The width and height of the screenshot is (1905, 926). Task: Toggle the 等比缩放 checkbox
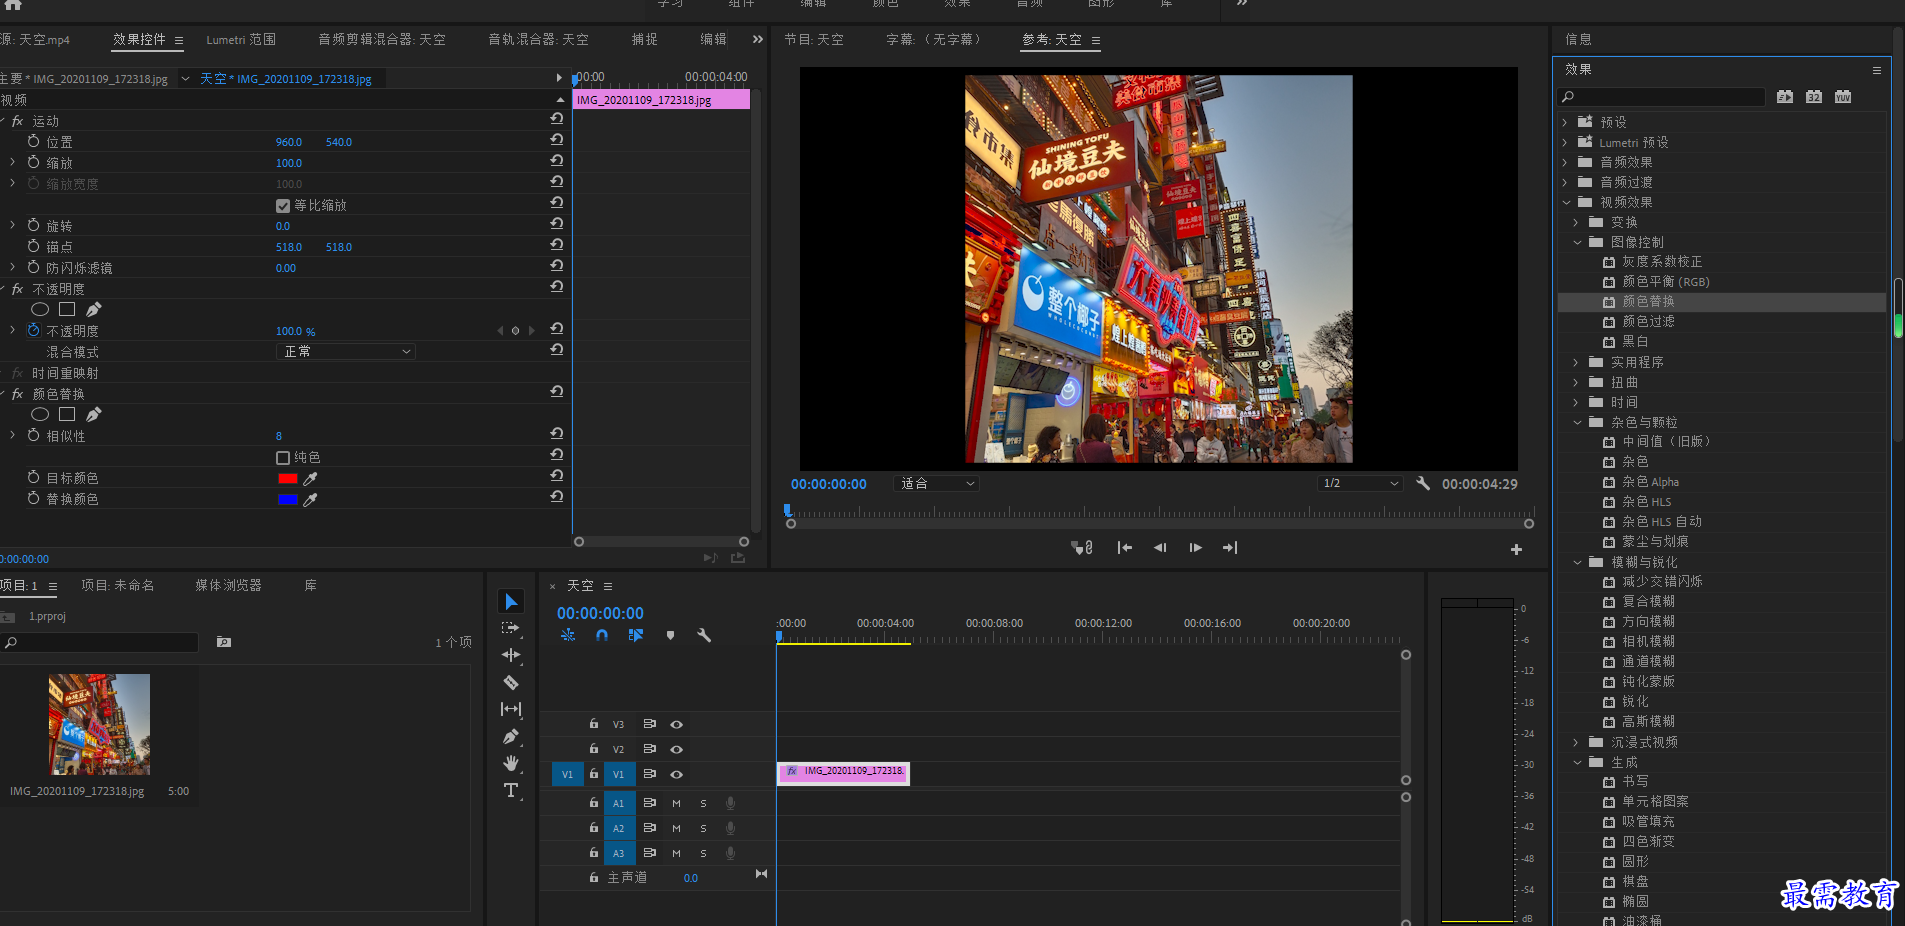coord(283,205)
